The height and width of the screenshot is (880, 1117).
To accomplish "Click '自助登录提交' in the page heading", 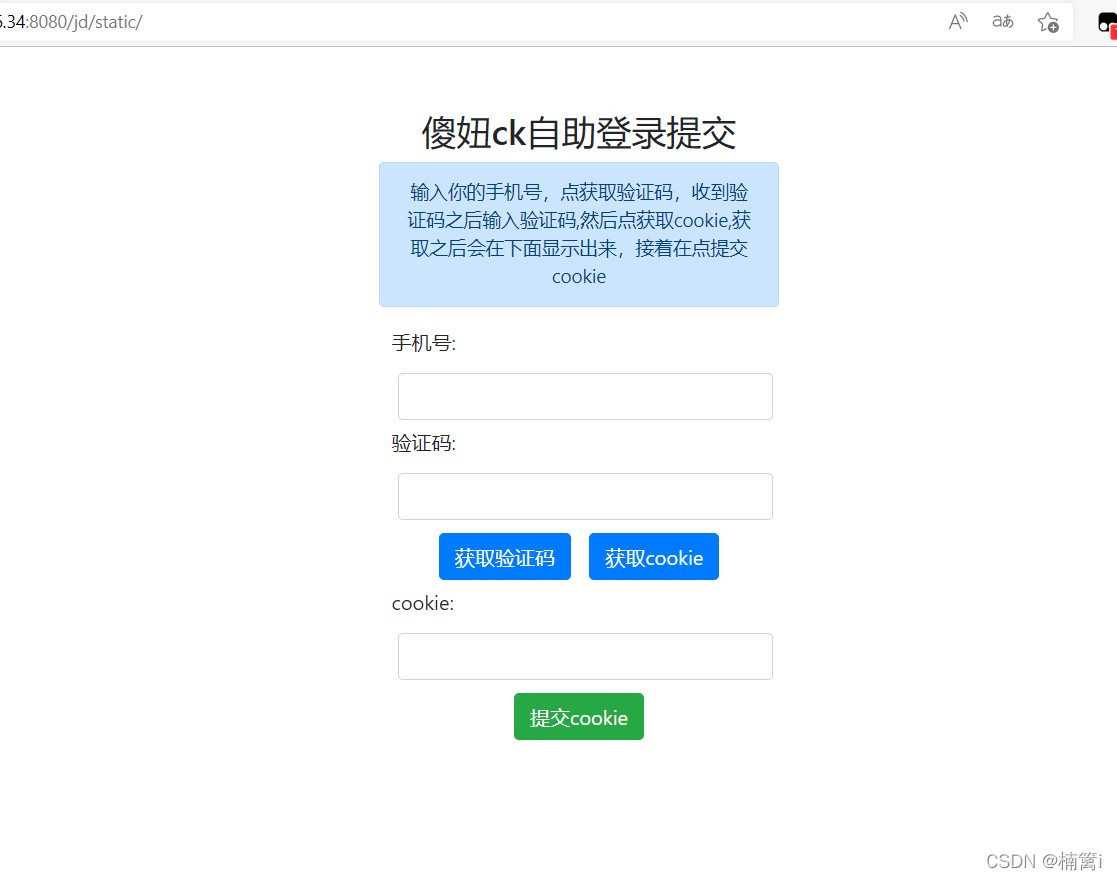I will click(631, 133).
